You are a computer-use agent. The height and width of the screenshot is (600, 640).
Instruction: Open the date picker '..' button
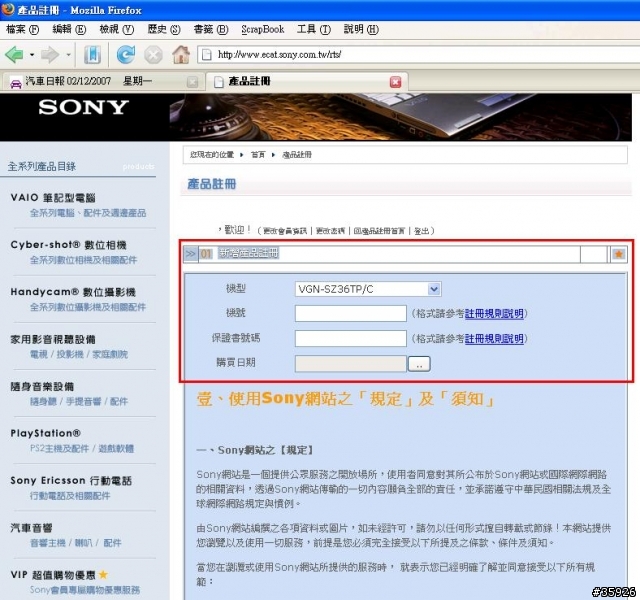[x=419, y=364]
